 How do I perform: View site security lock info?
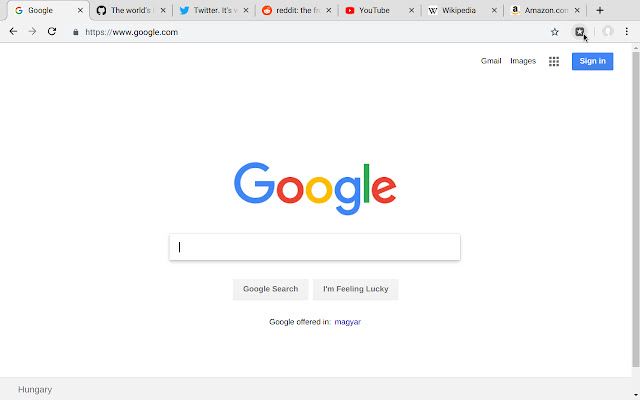(76, 32)
